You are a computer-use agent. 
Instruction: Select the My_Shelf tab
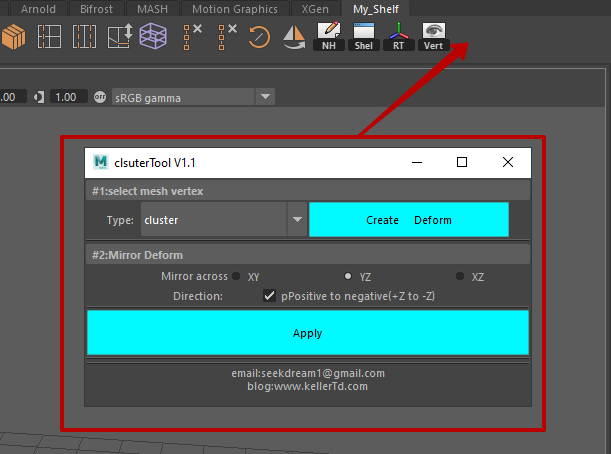[x=376, y=9]
